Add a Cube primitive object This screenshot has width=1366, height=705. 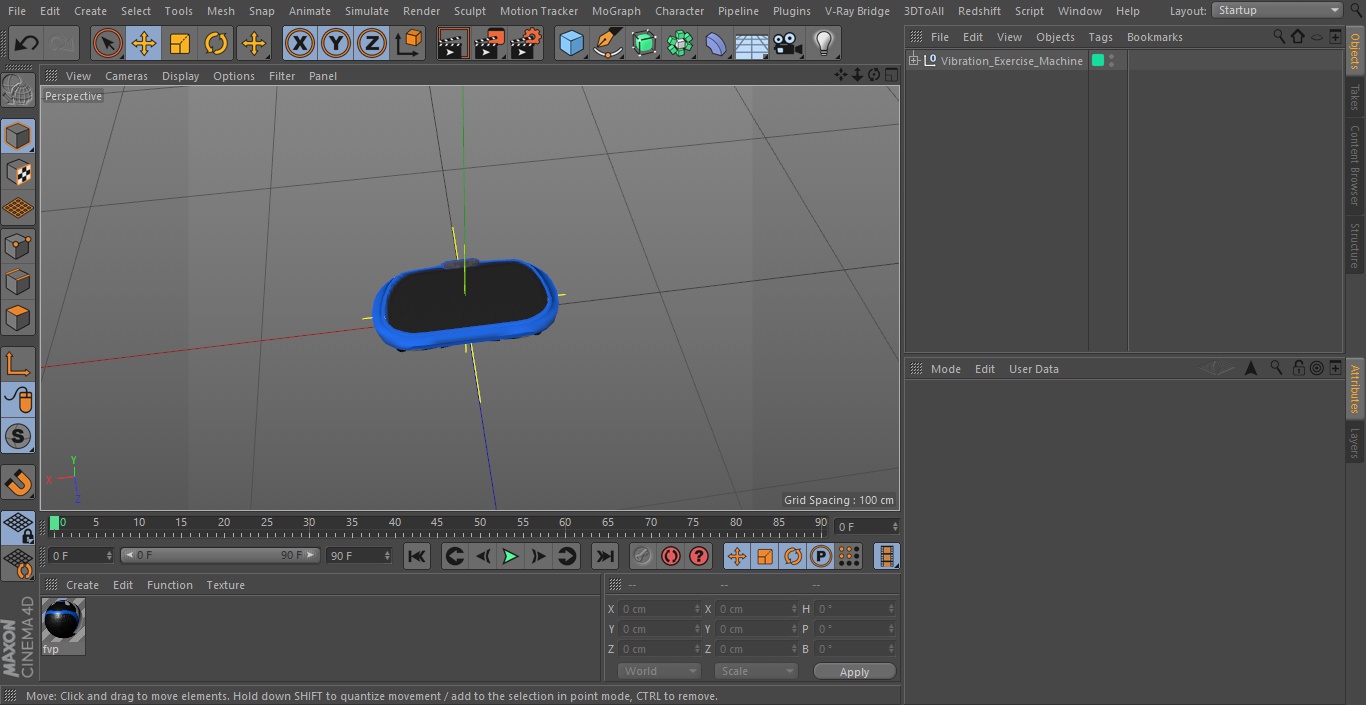[x=571, y=43]
